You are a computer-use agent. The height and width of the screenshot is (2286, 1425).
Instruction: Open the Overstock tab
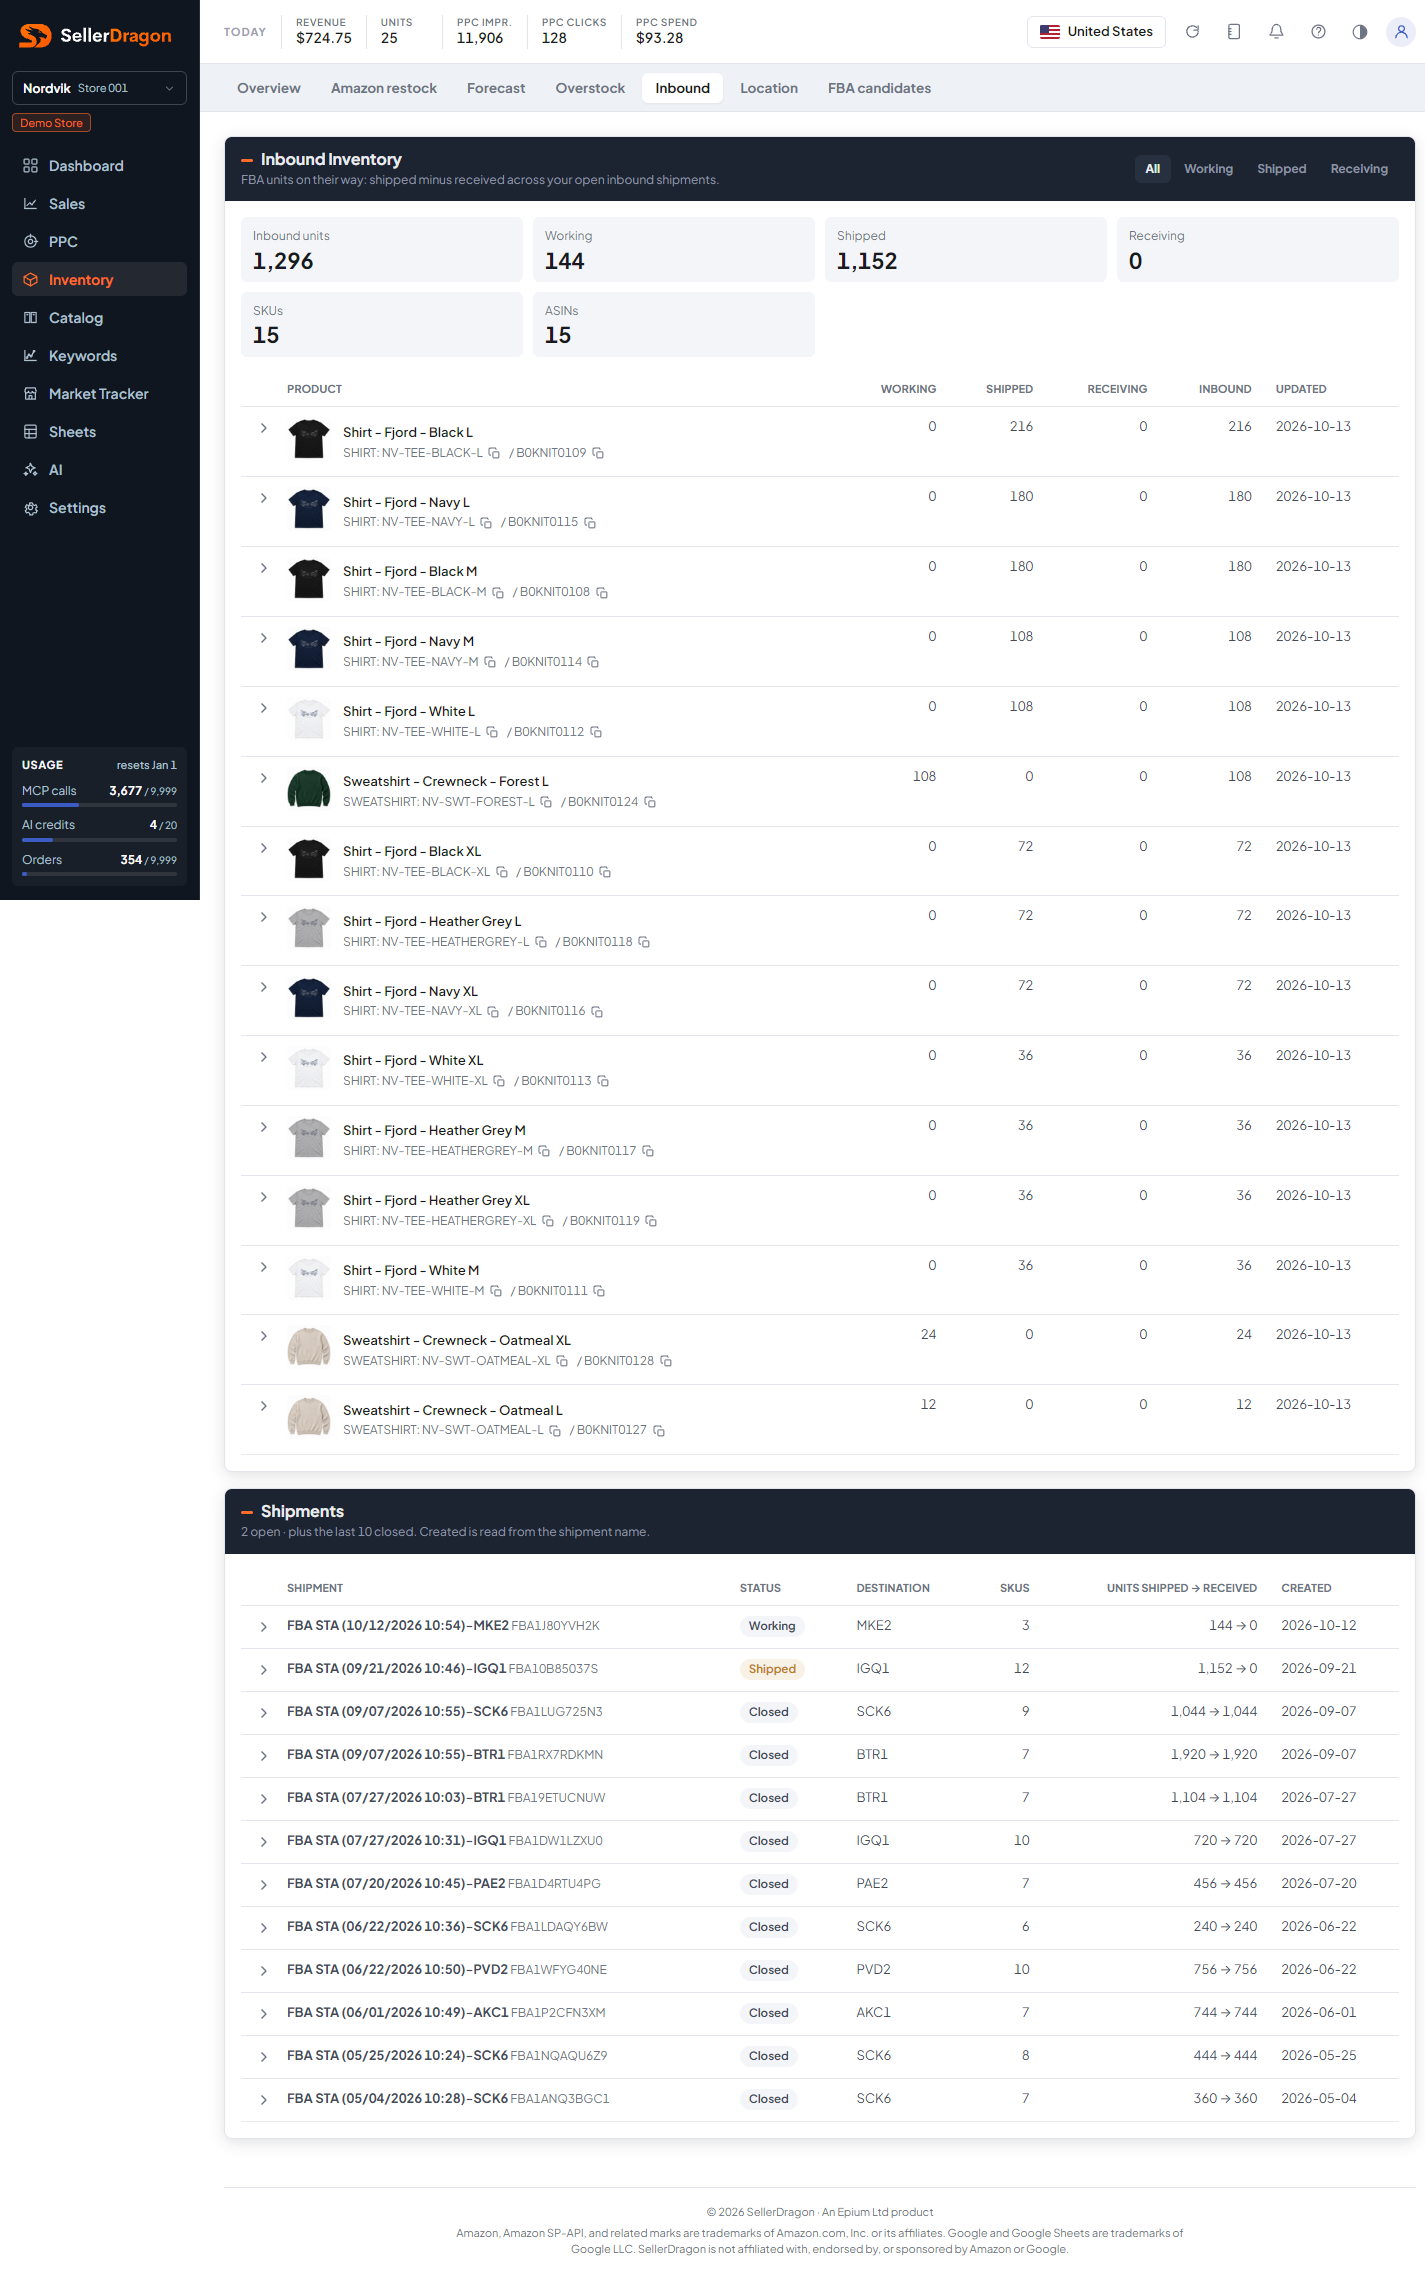[590, 88]
